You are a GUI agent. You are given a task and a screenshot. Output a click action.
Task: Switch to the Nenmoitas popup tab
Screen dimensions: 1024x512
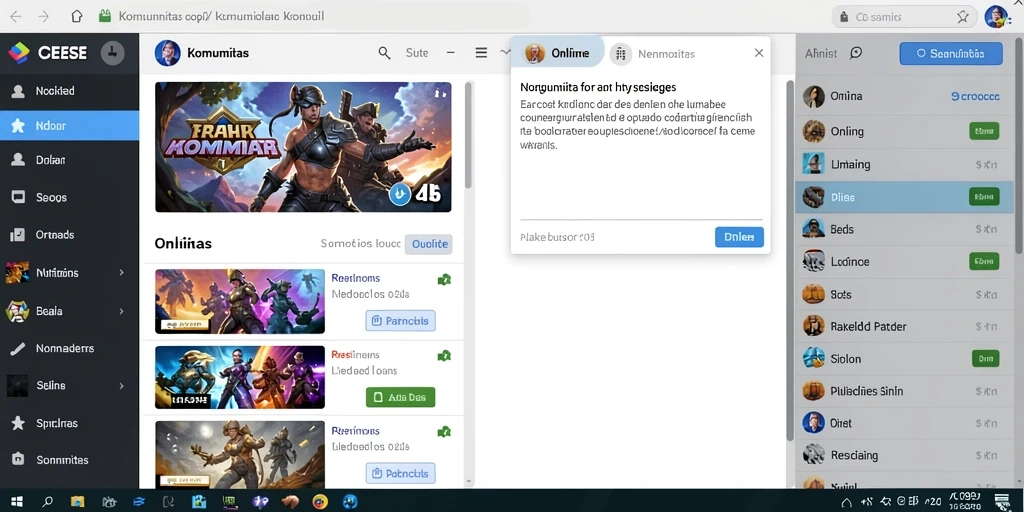652,54
